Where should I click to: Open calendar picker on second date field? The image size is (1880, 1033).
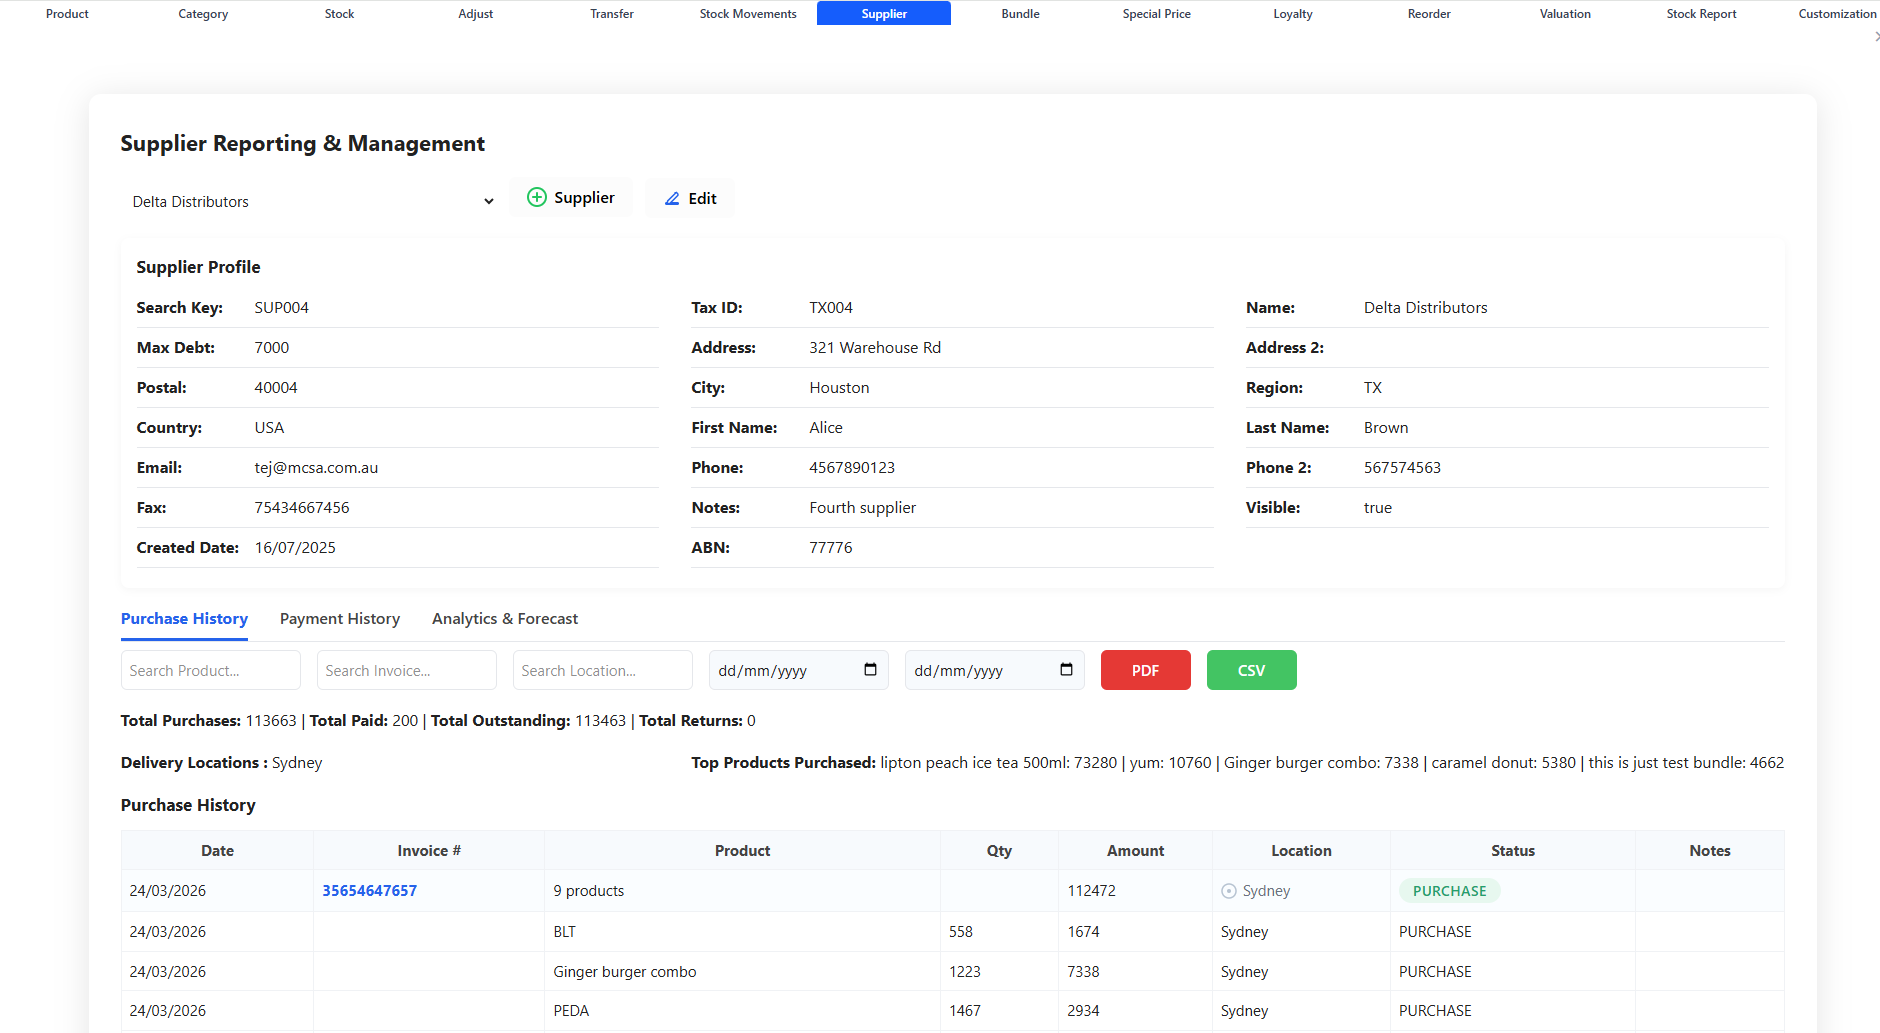tap(1066, 670)
